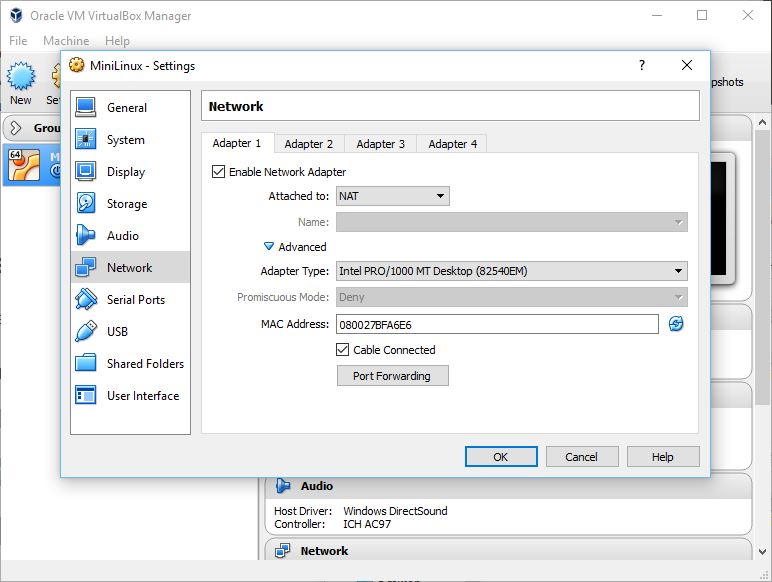772x582 pixels.
Task: Generate a new random MAC address
Action: click(676, 324)
